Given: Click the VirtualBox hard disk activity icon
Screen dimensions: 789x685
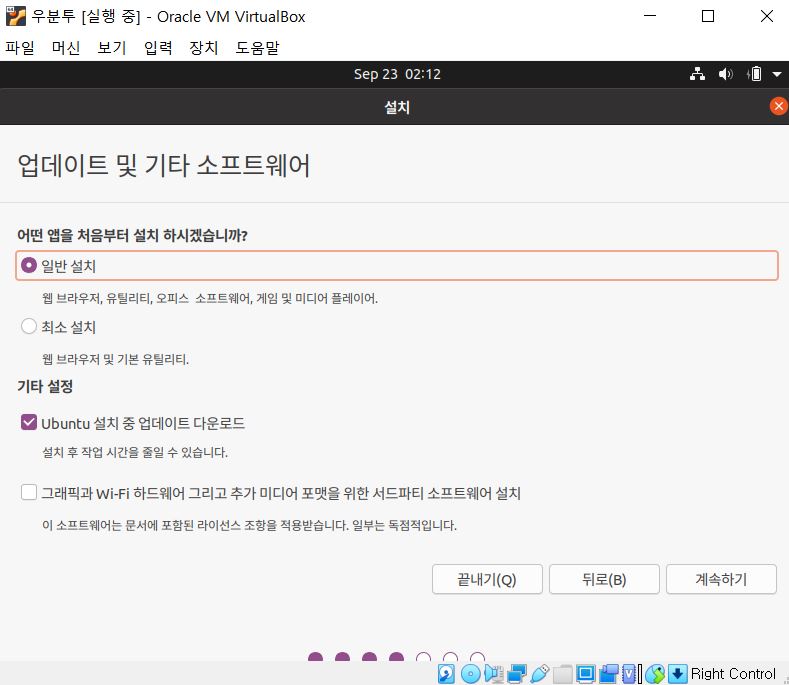Looking at the screenshot, I should (x=446, y=674).
